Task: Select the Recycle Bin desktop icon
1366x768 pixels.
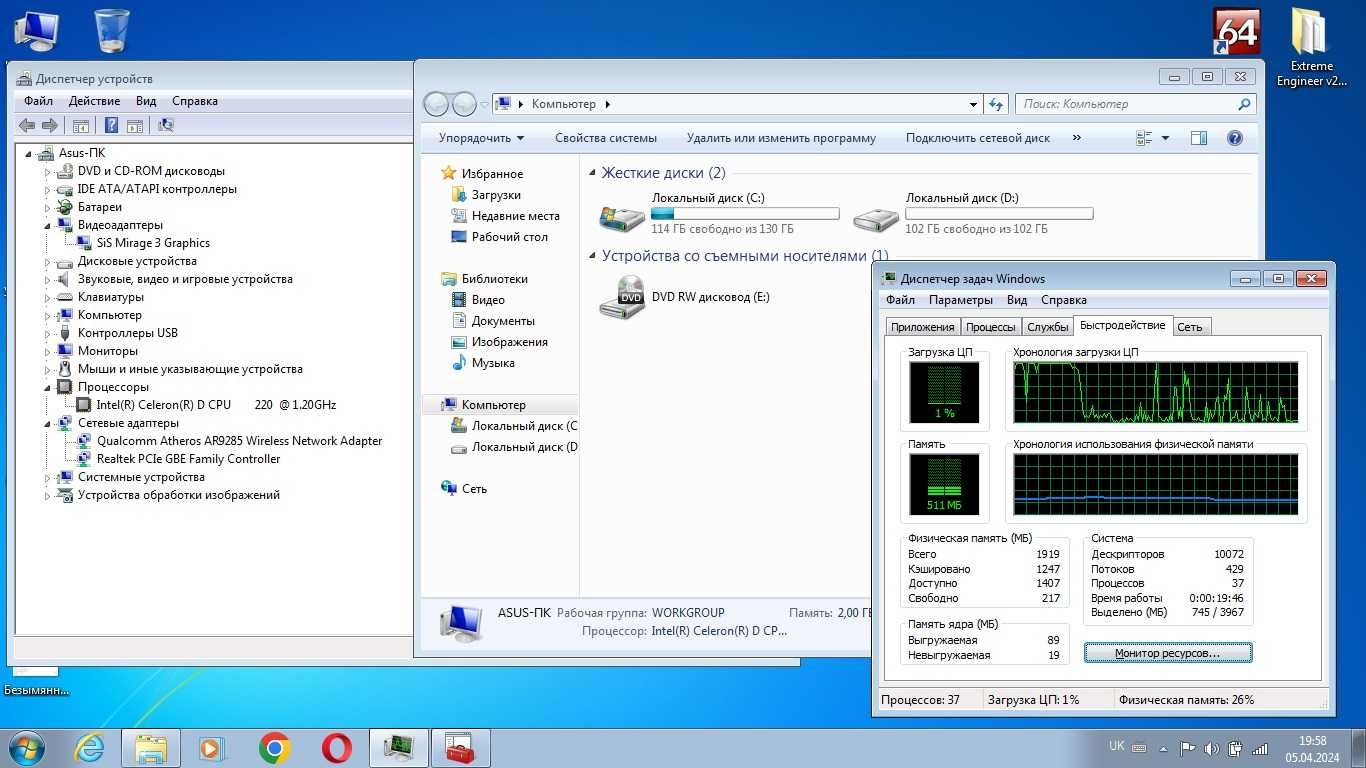Action: pos(112,30)
